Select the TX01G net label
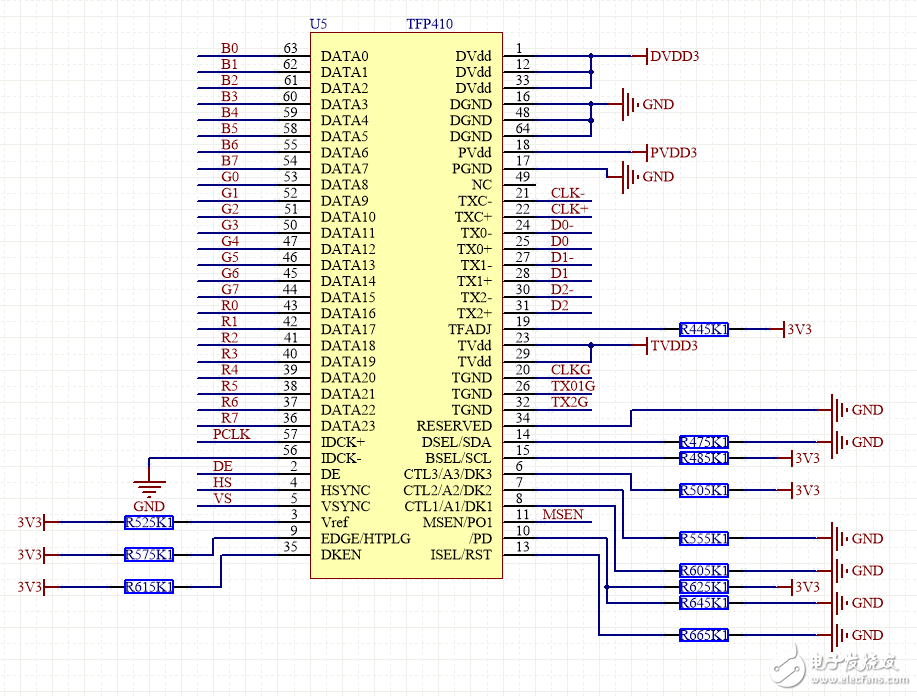 click(x=573, y=386)
